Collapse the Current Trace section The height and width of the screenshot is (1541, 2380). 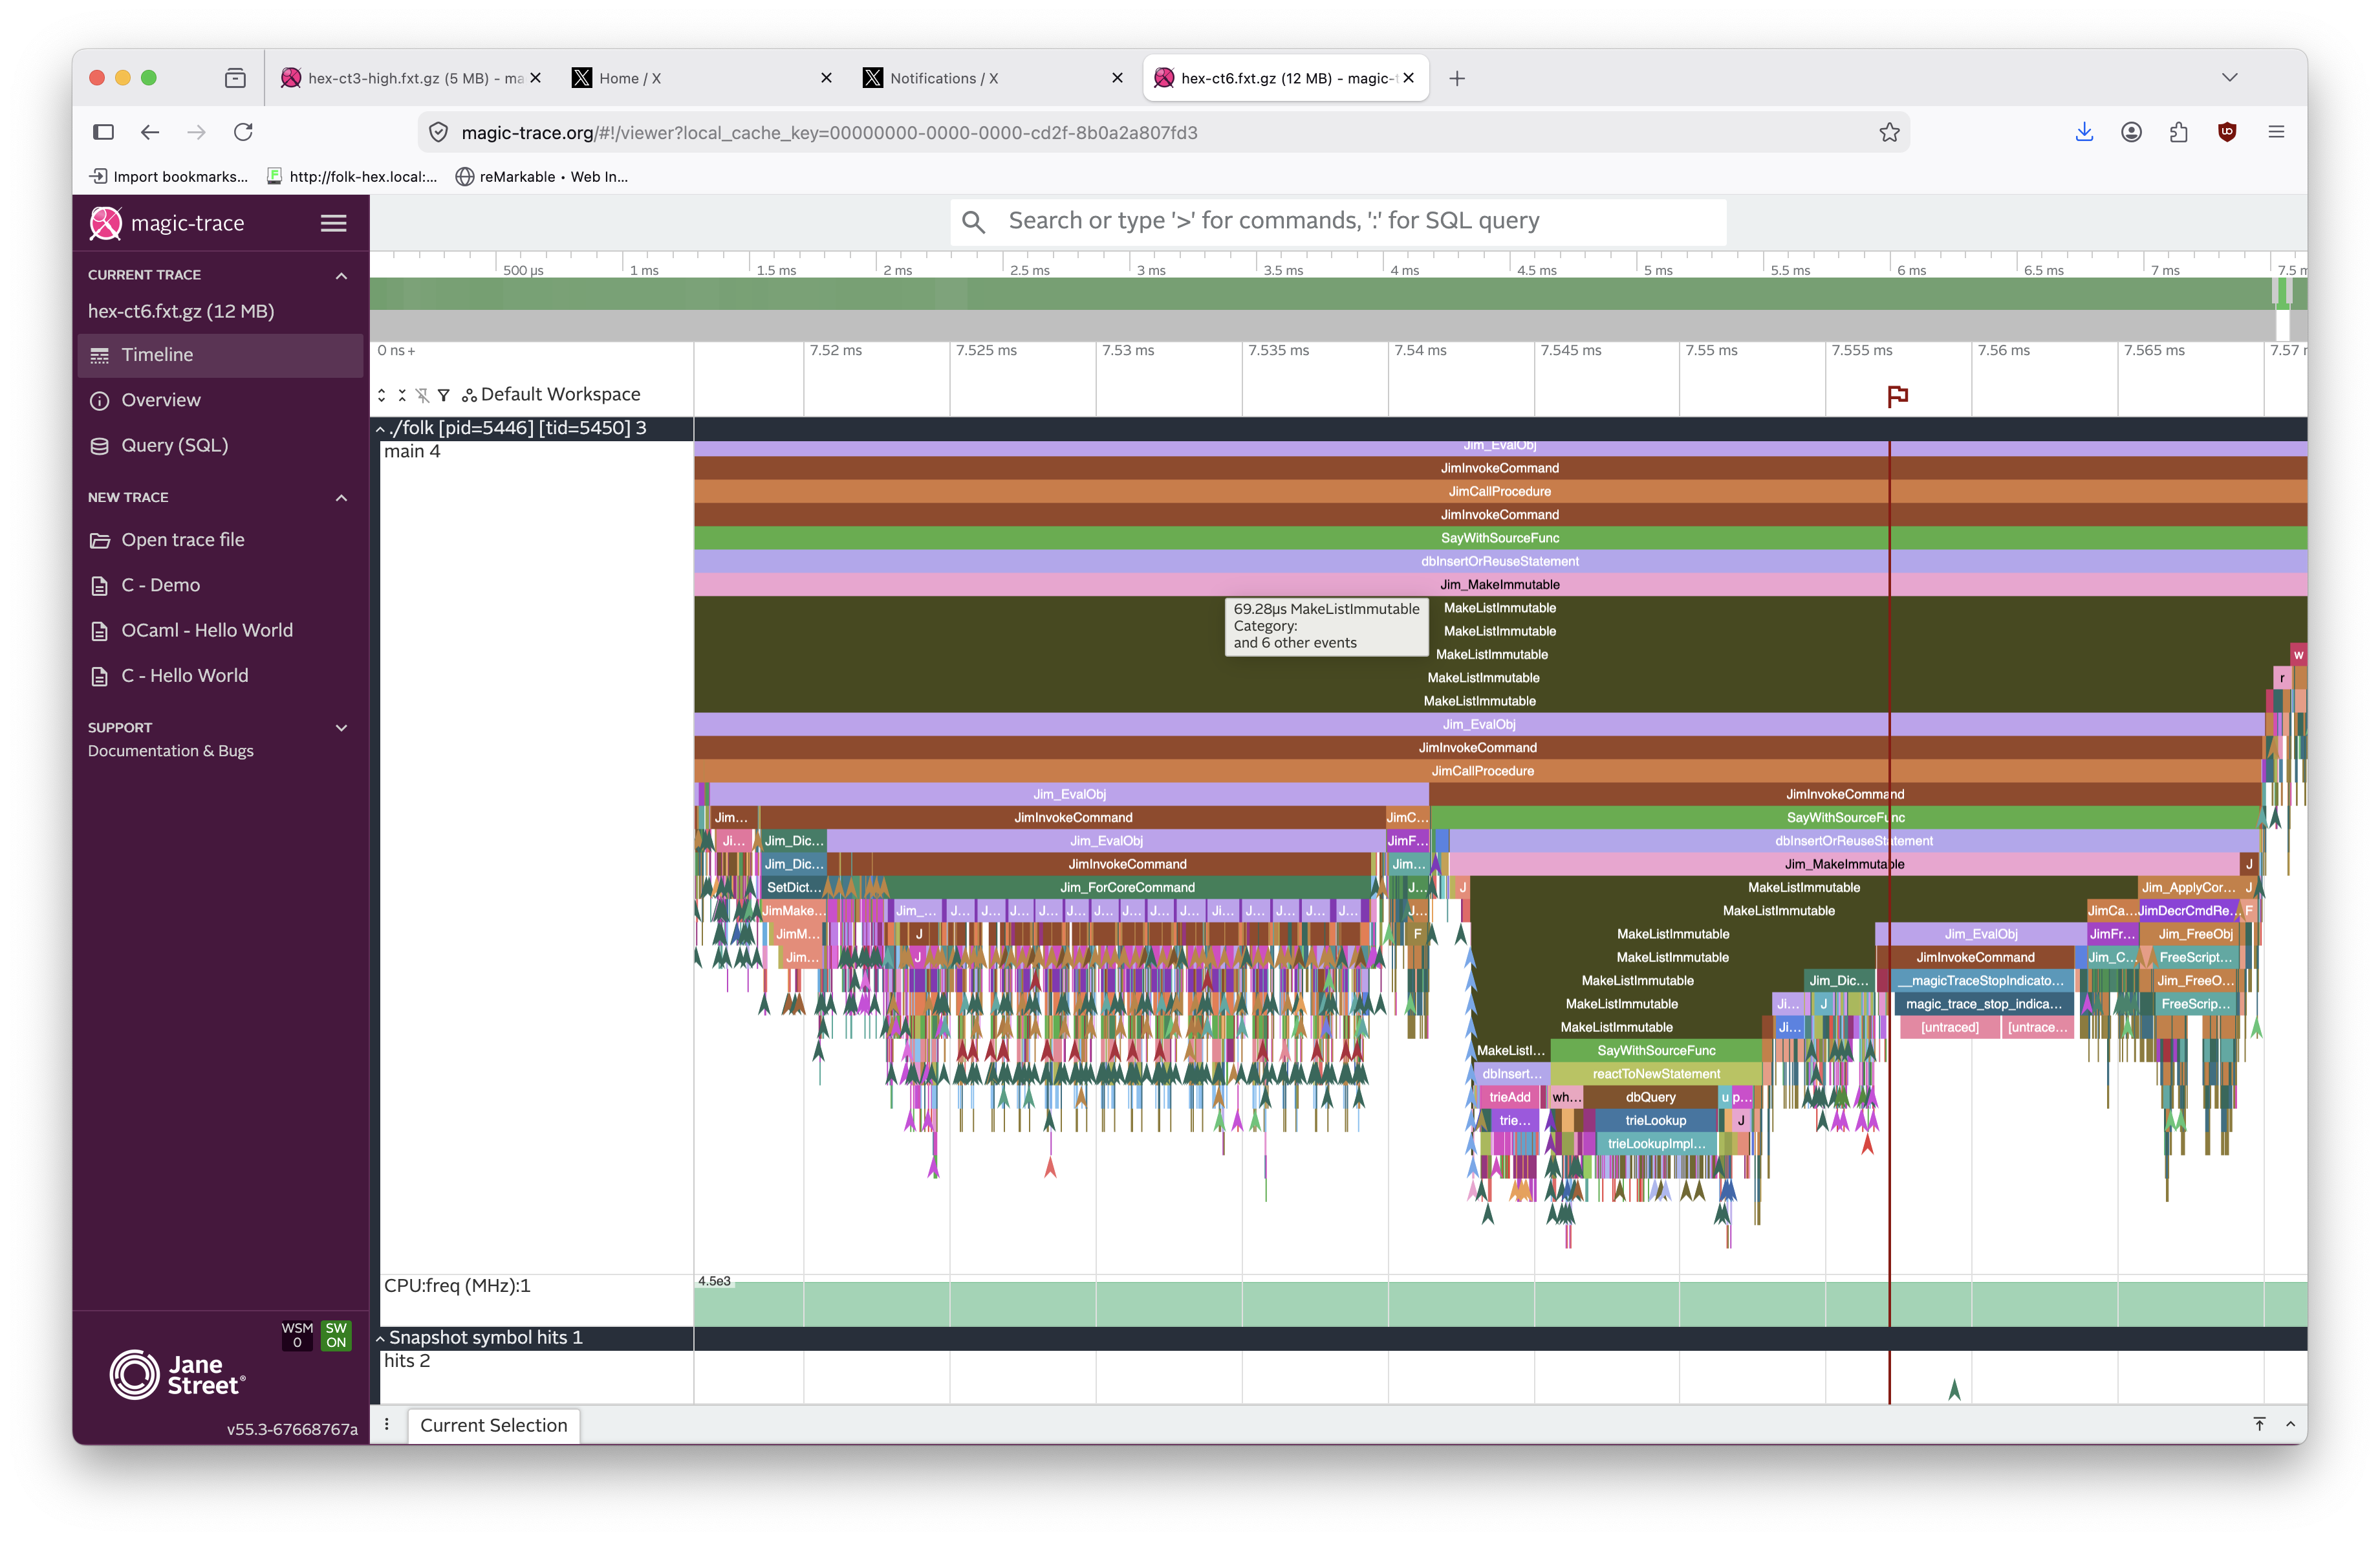point(341,275)
